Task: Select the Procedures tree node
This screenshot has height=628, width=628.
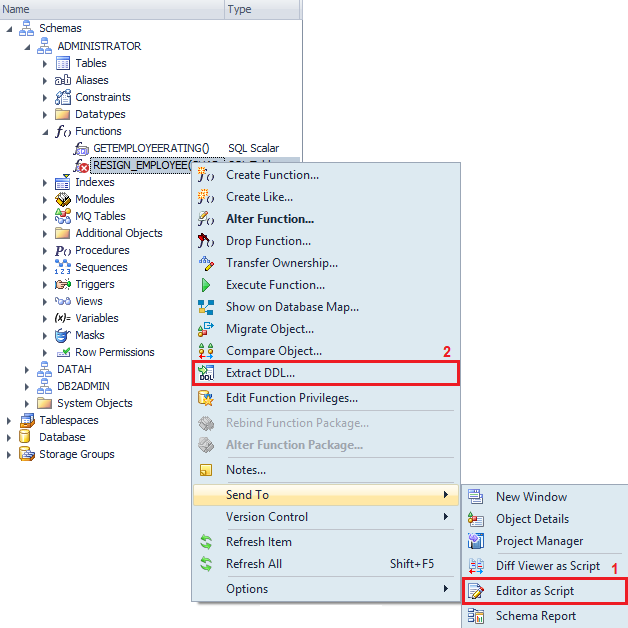Action: 102,250
